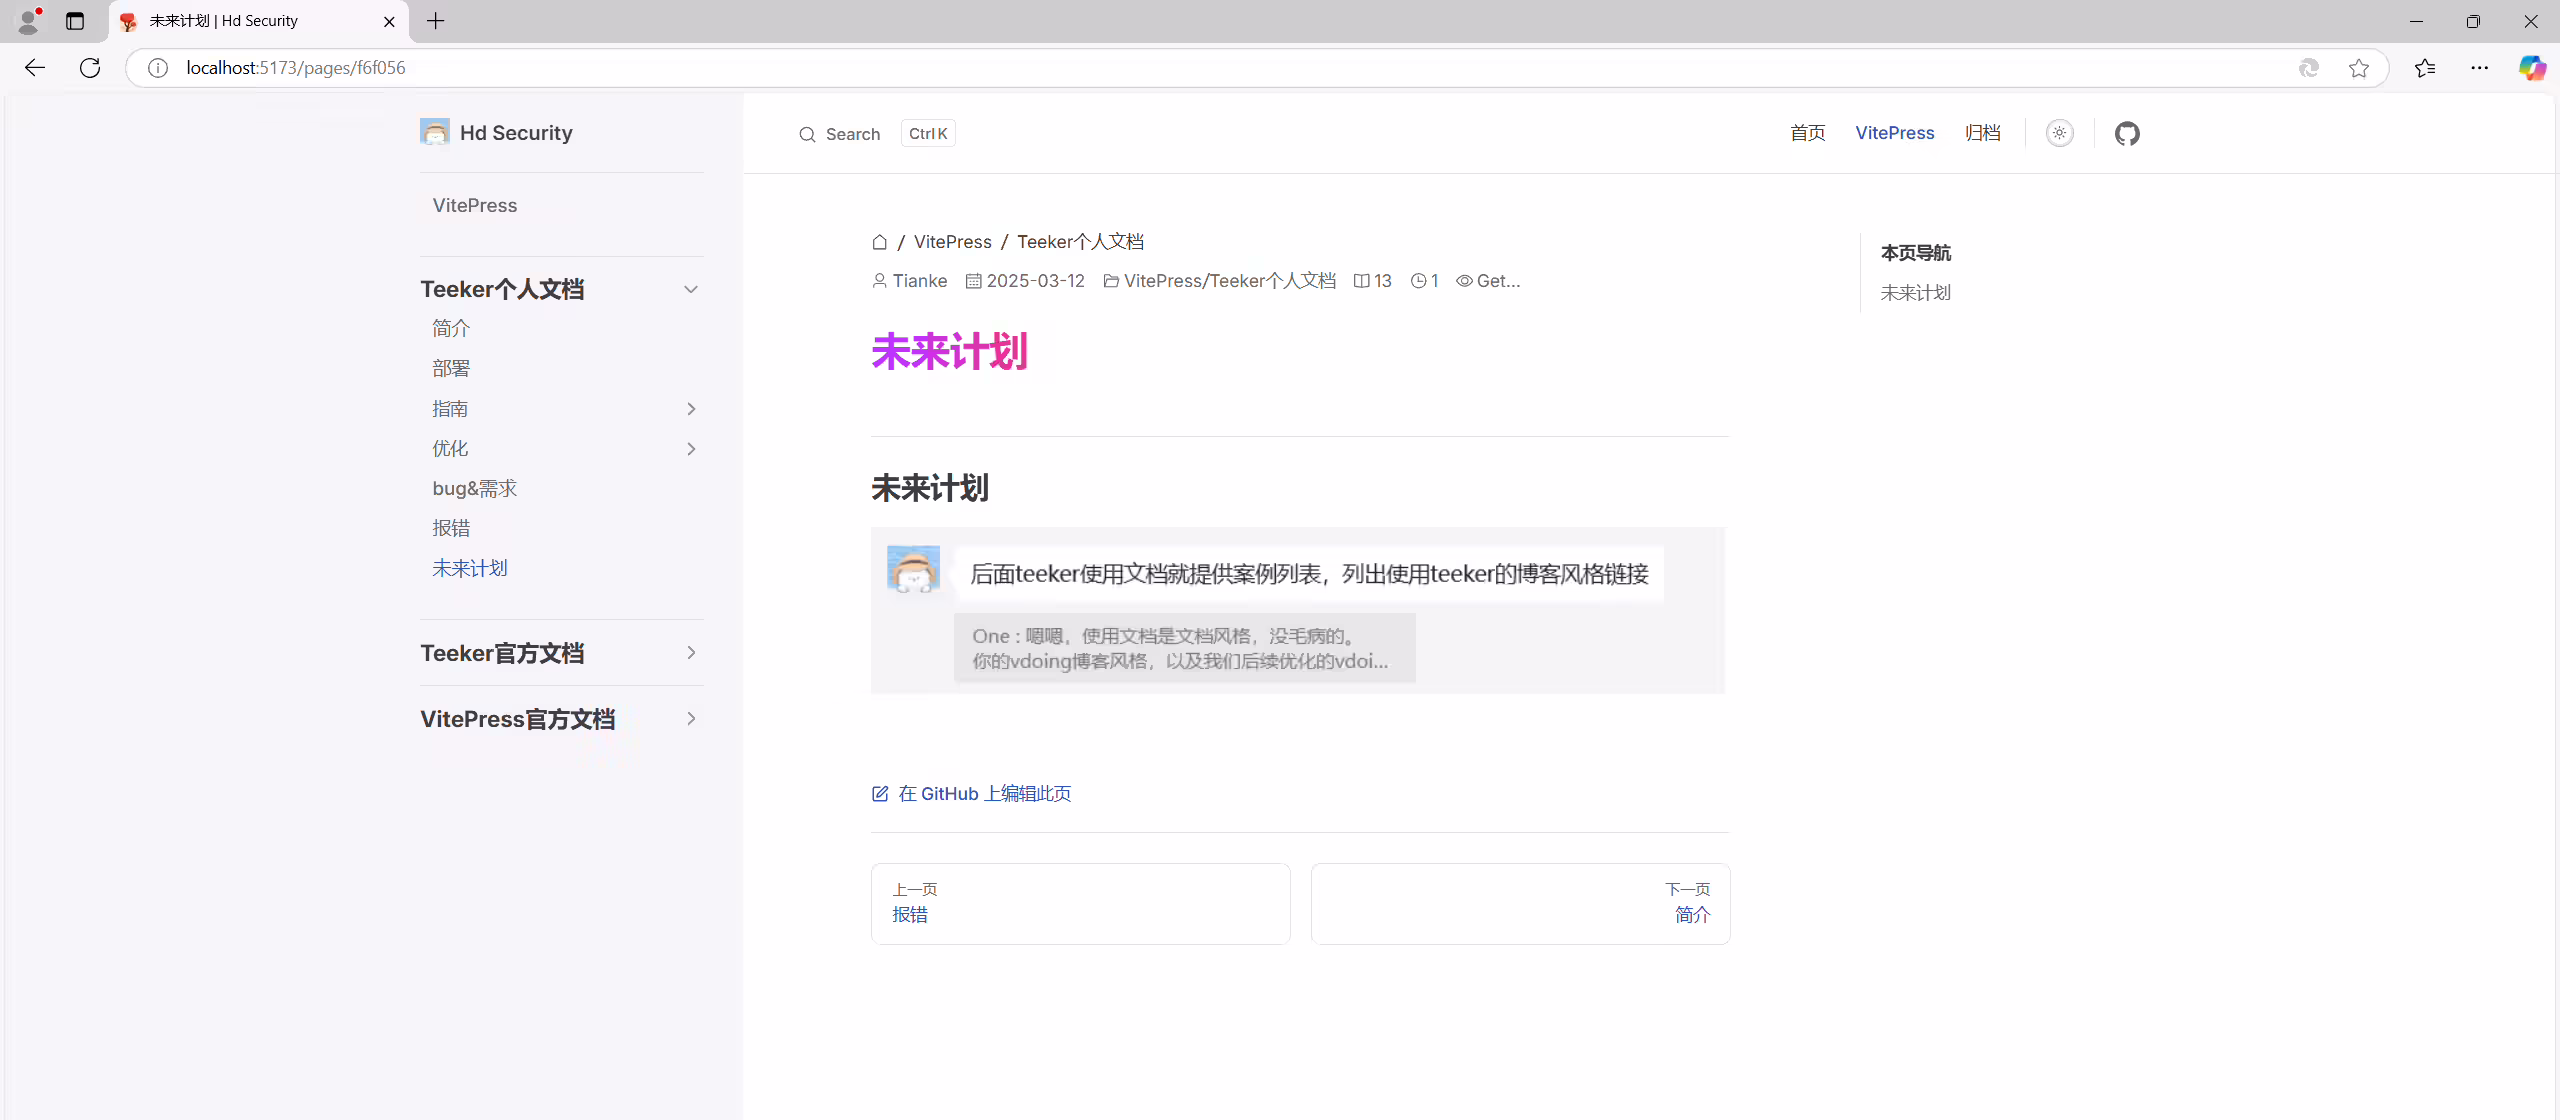
Task: Click the avatar image in chat screenshot
Action: tap(913, 570)
